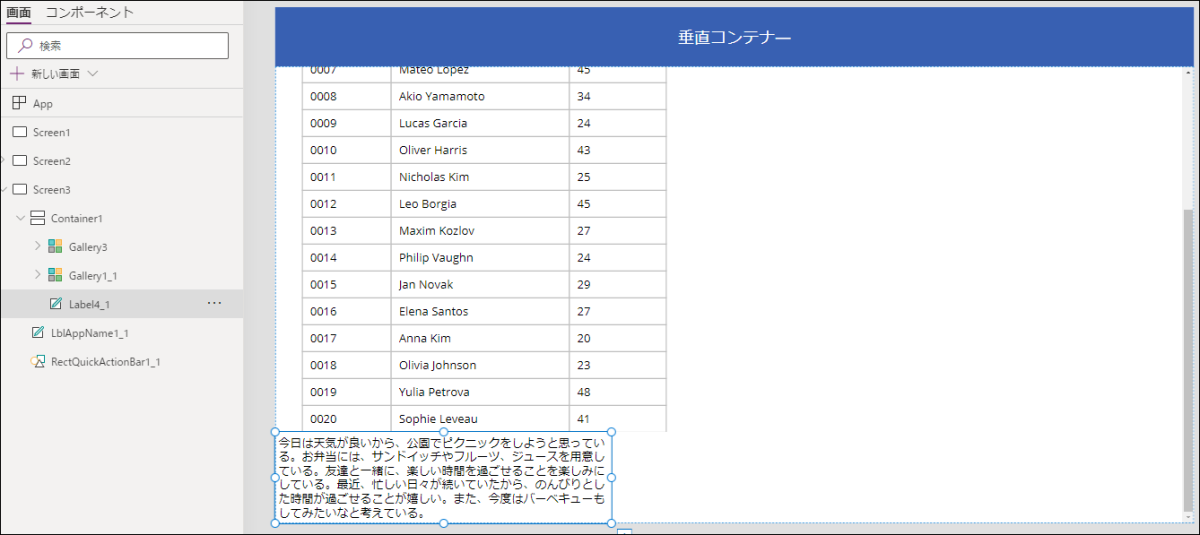Expand the Gallery1_1 node

38,275
